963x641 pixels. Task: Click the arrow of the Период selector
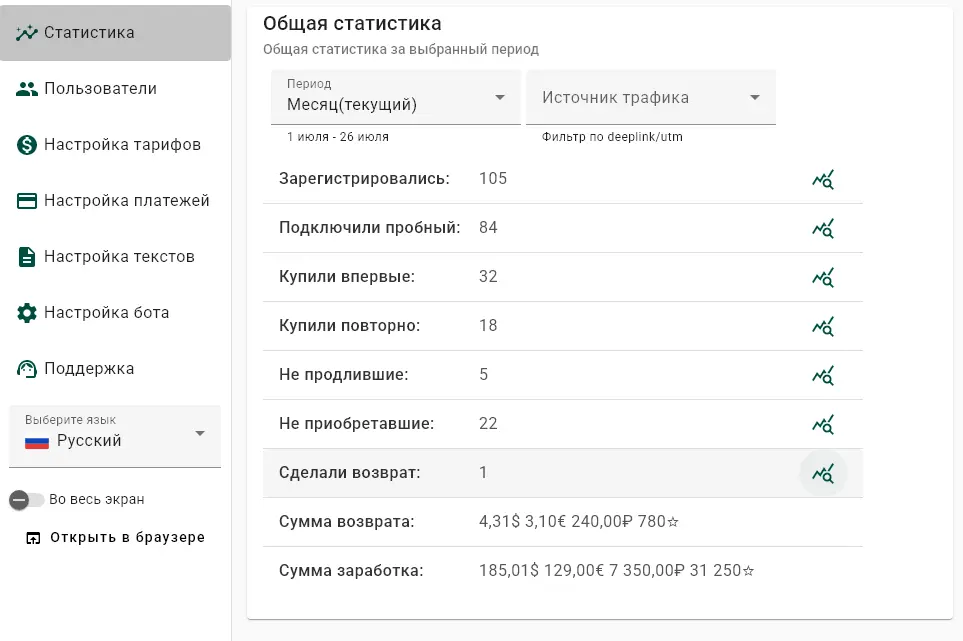click(500, 98)
